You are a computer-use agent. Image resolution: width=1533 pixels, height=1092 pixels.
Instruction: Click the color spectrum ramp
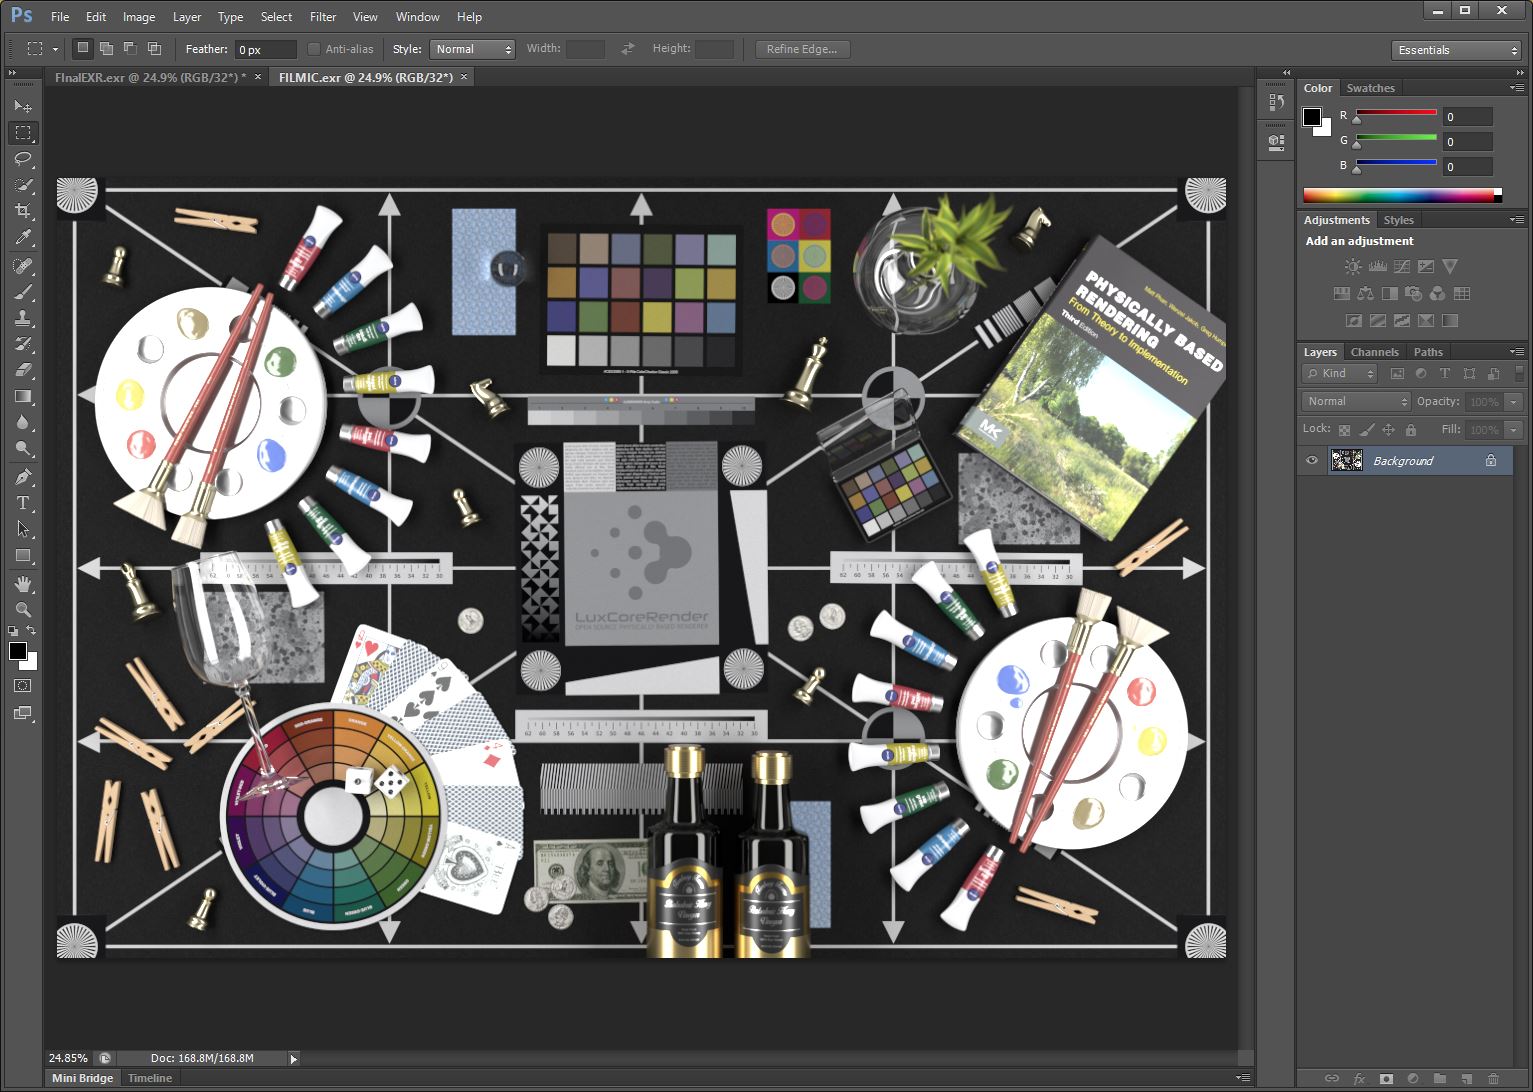tap(1400, 195)
